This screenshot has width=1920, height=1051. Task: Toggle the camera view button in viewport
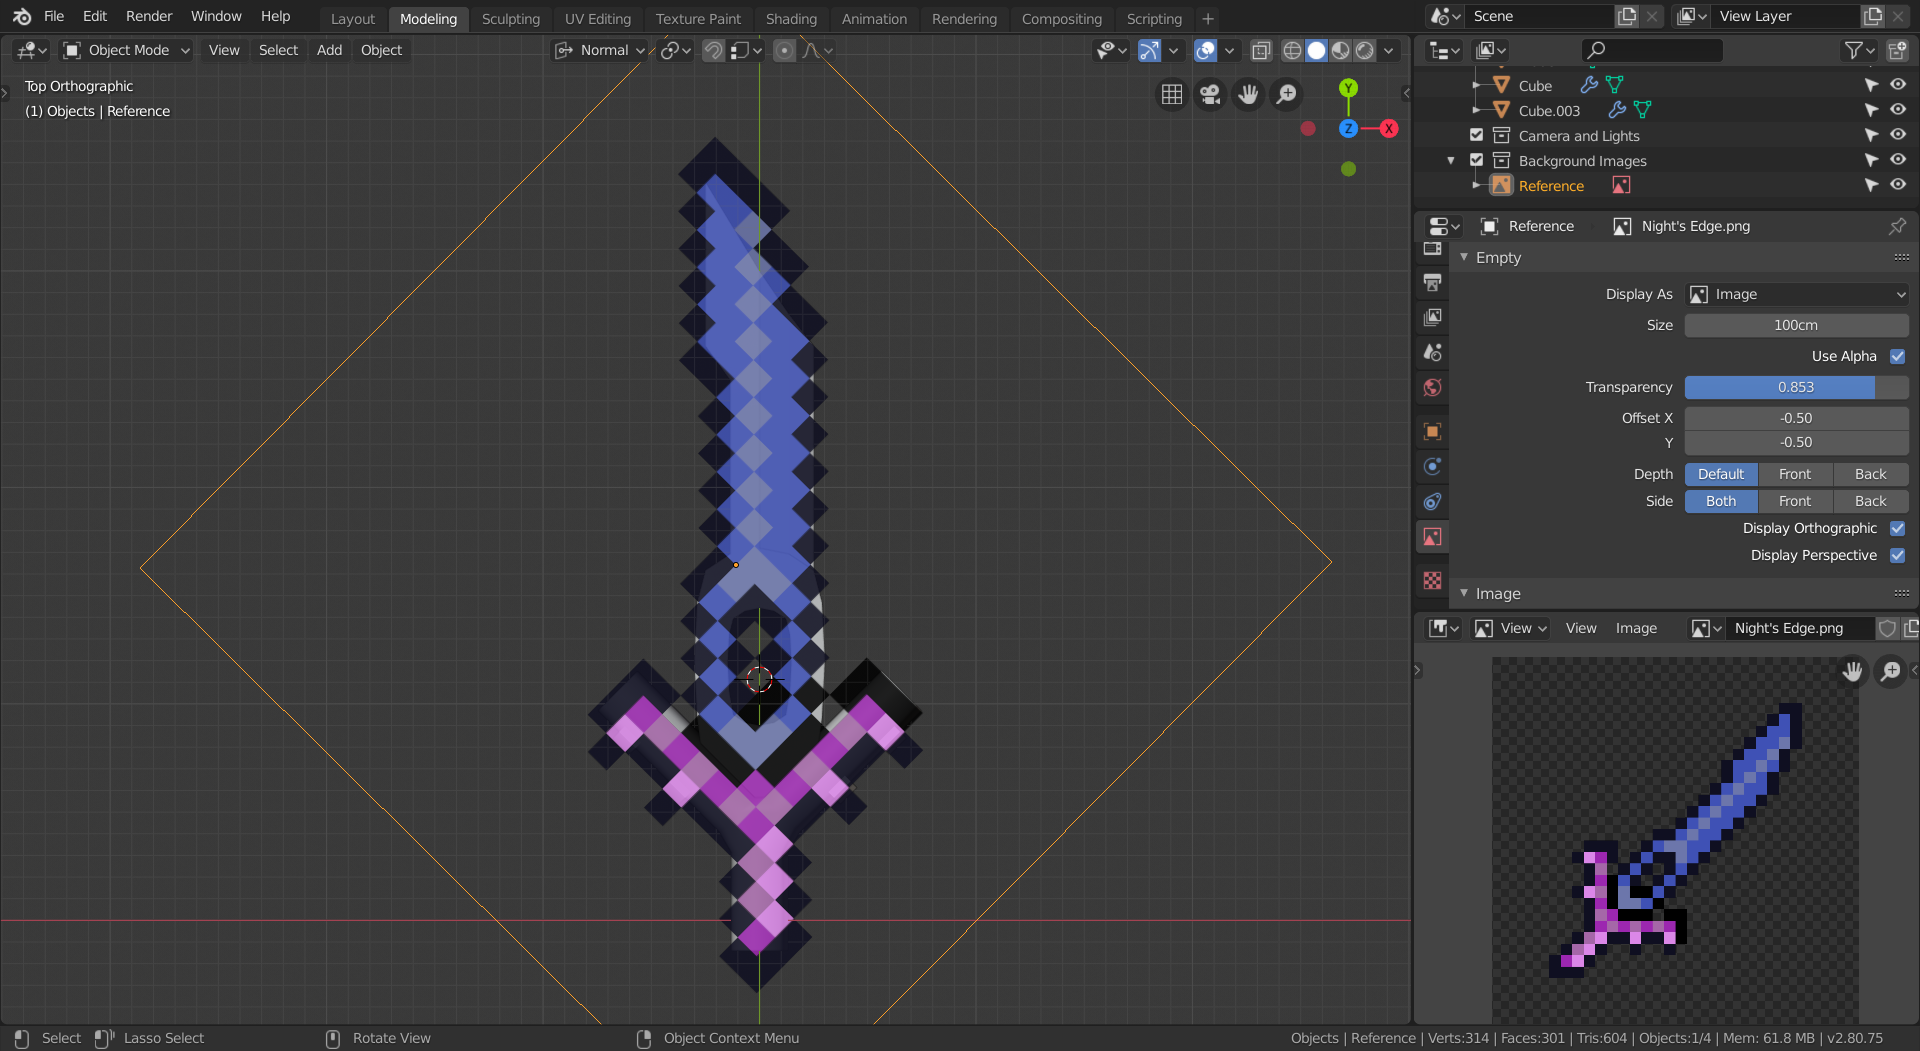pyautogui.click(x=1210, y=94)
